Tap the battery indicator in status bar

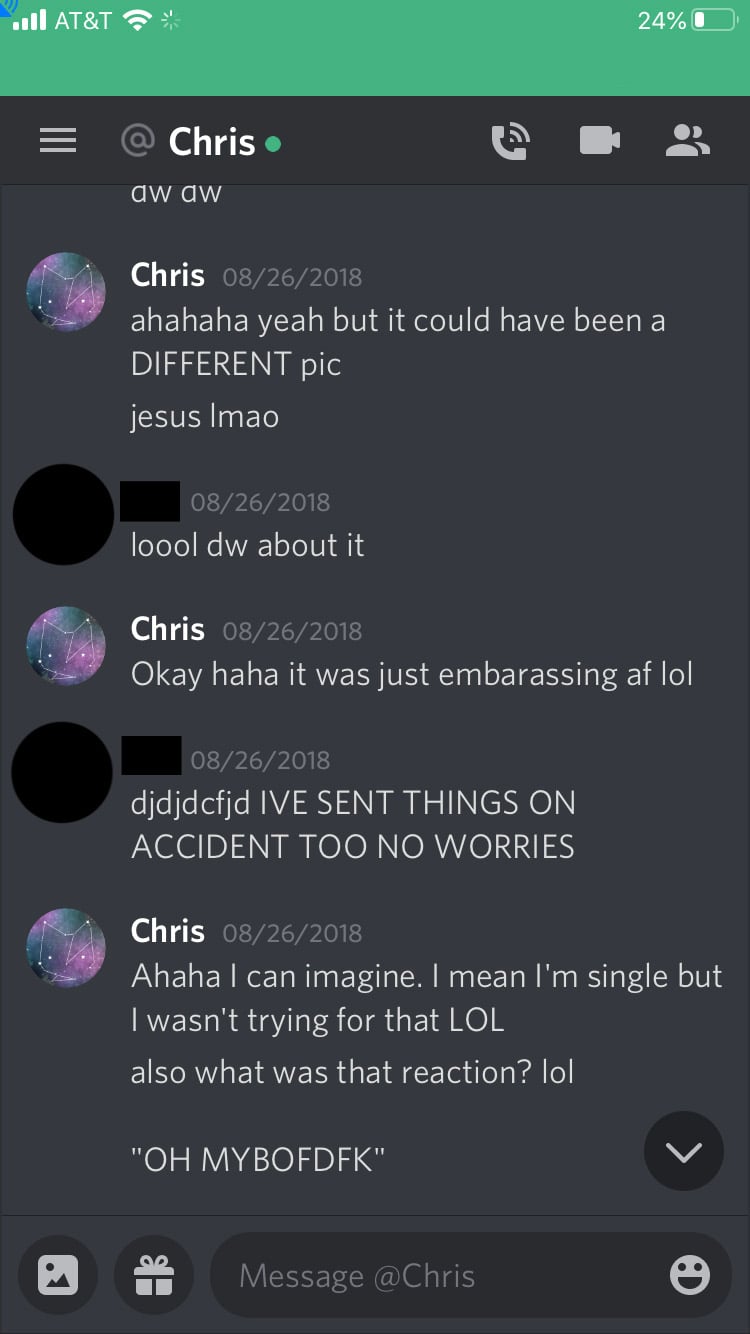tap(714, 20)
